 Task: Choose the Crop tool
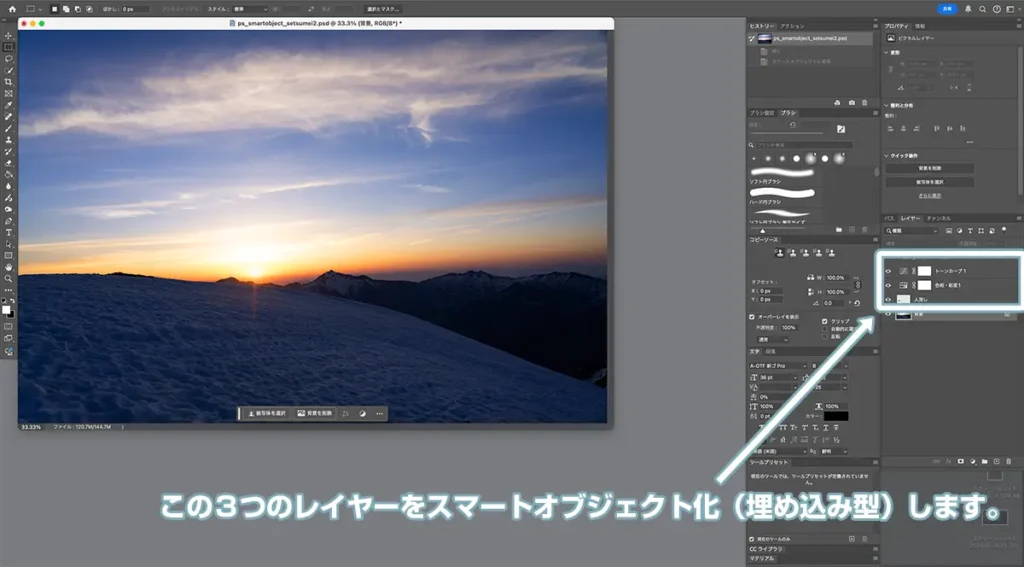coord(8,81)
